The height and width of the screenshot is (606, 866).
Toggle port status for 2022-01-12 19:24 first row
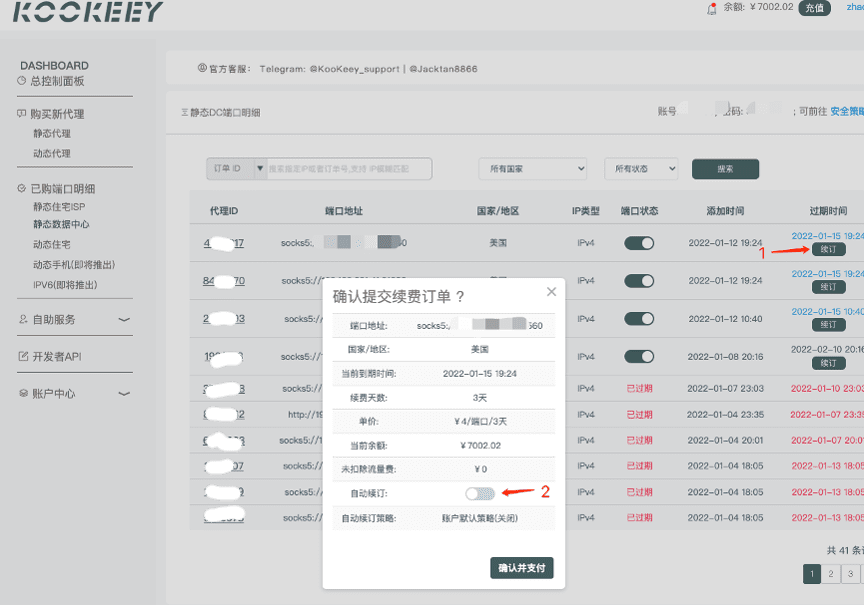point(639,243)
